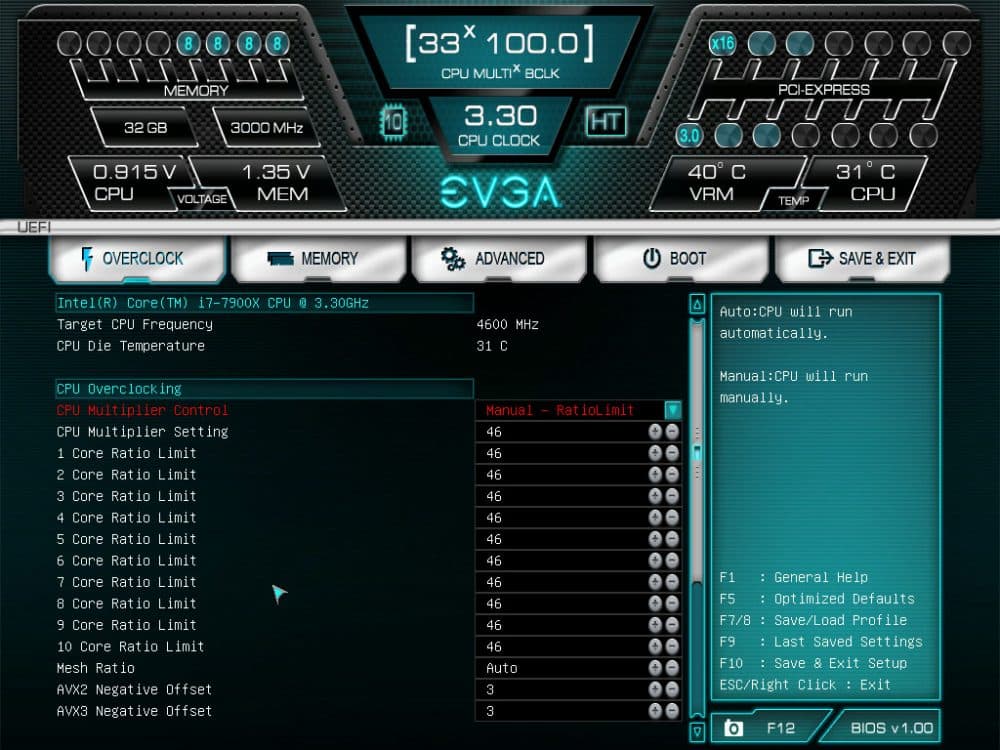This screenshot has height=750, width=1000.
Task: Increase 8 Core Ratio Limit value
Action: pyautogui.click(x=655, y=603)
